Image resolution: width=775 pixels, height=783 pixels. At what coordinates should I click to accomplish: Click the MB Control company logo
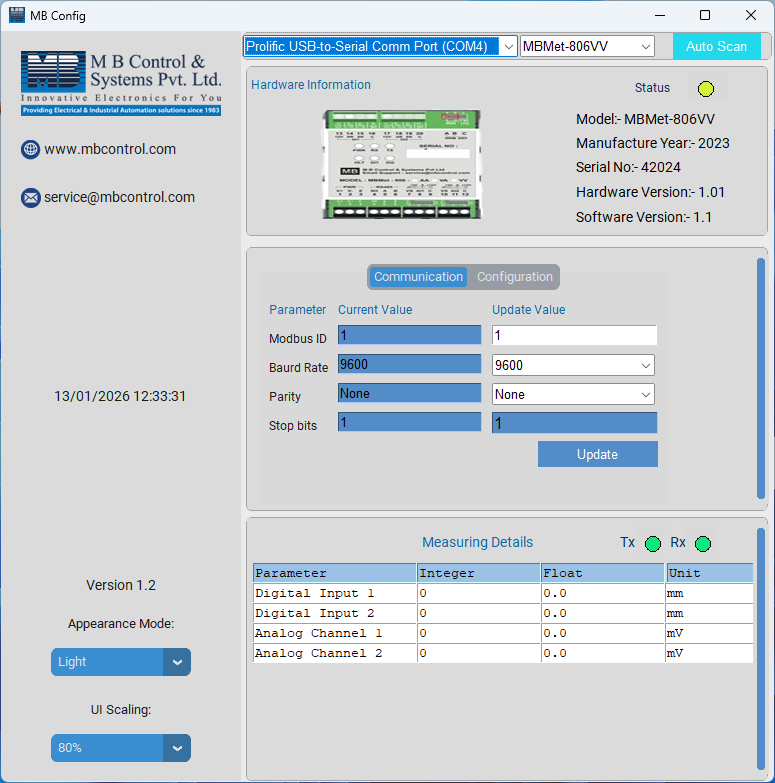[121, 84]
